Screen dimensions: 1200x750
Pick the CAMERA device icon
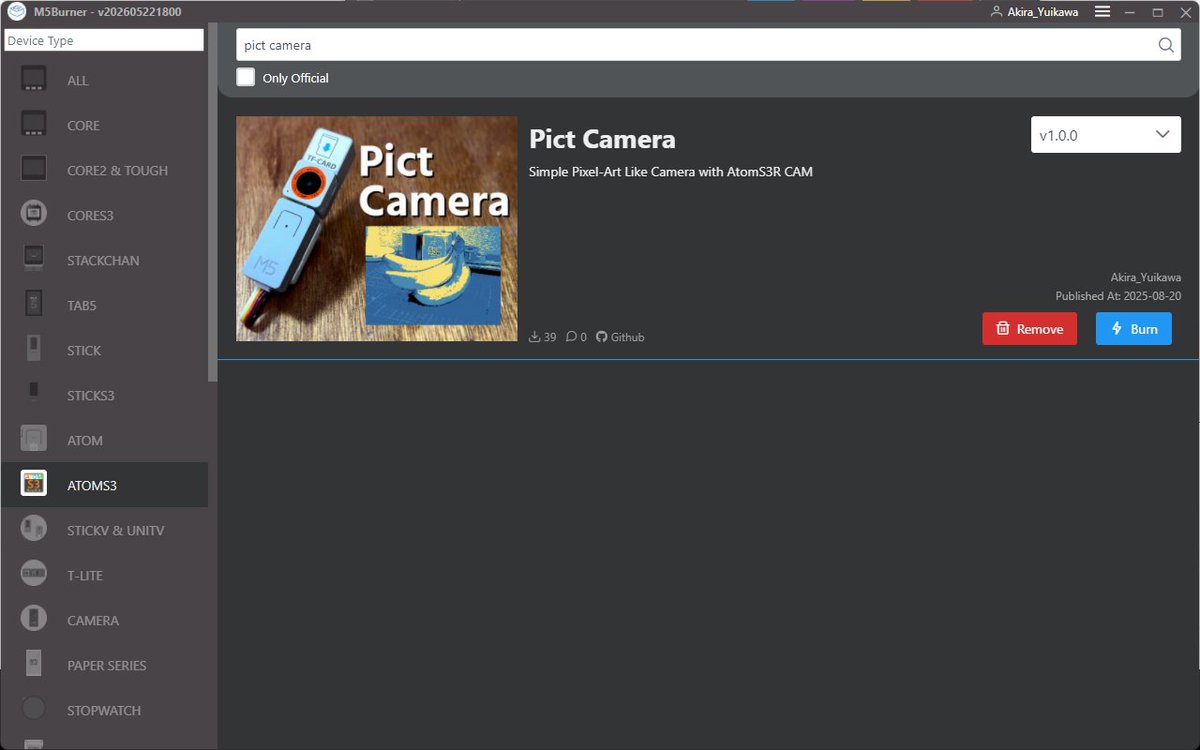[34, 620]
